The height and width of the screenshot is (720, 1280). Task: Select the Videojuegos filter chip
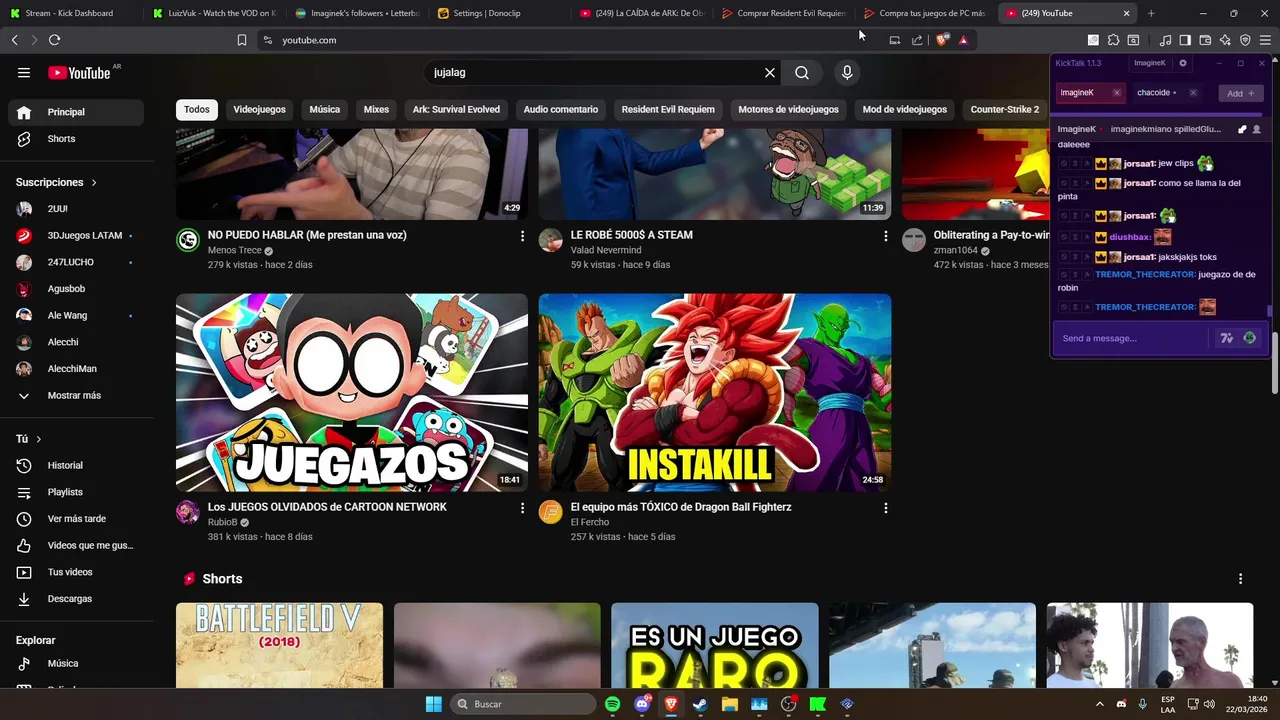(x=259, y=110)
